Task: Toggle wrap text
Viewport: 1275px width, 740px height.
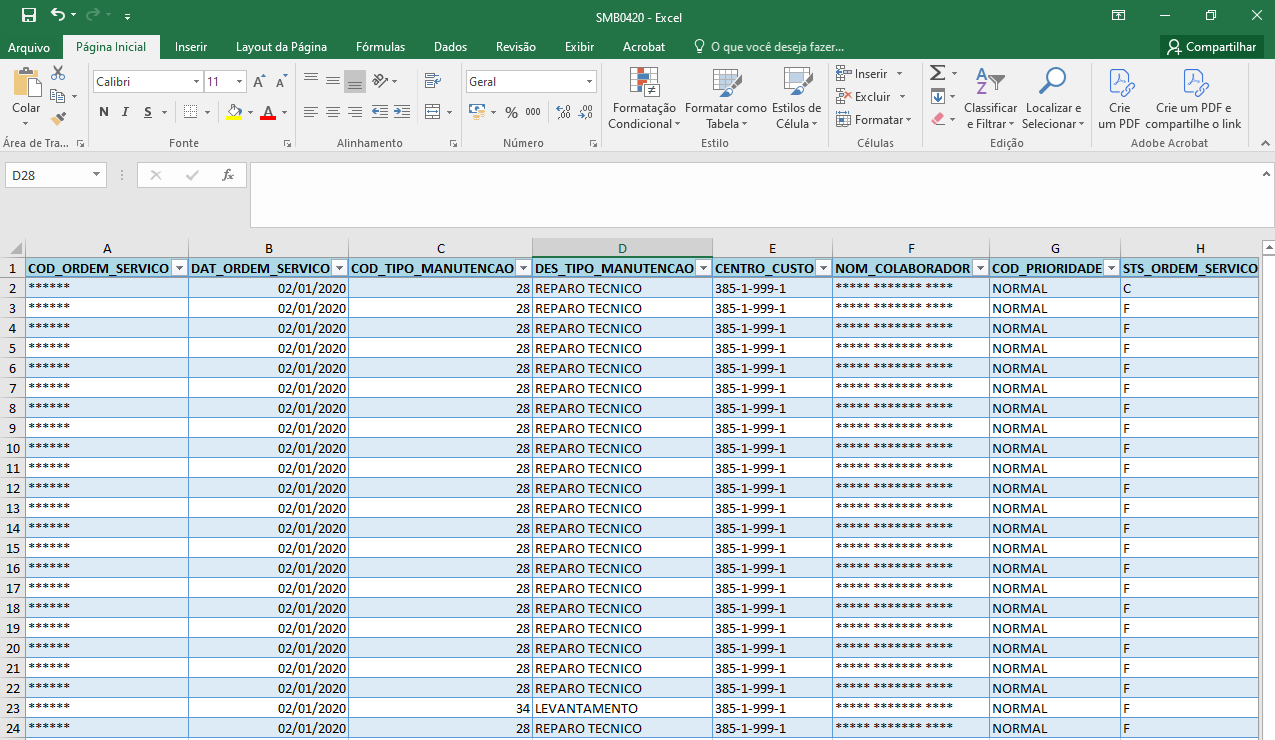Action: [433, 81]
